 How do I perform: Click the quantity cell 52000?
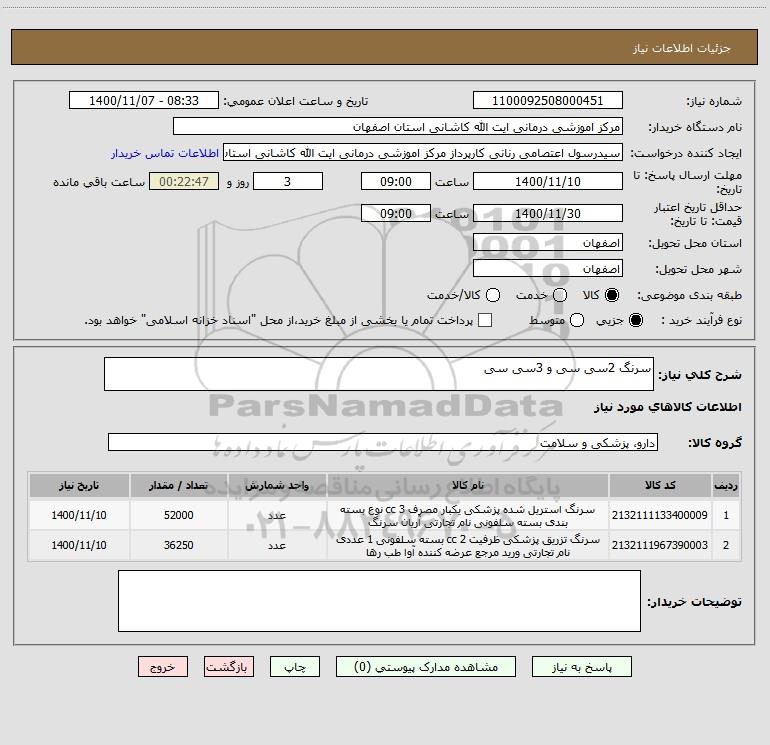(x=178, y=515)
